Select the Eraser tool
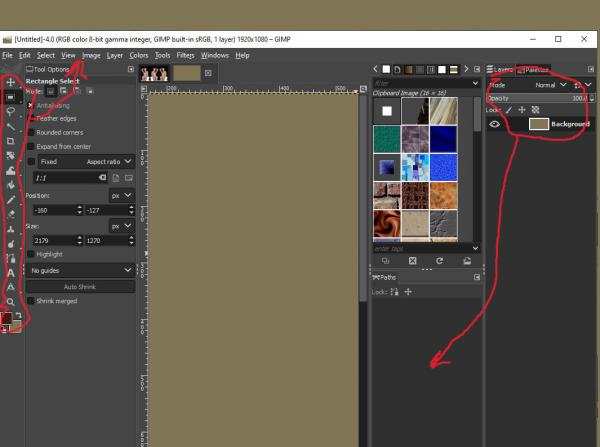 coord(11,214)
